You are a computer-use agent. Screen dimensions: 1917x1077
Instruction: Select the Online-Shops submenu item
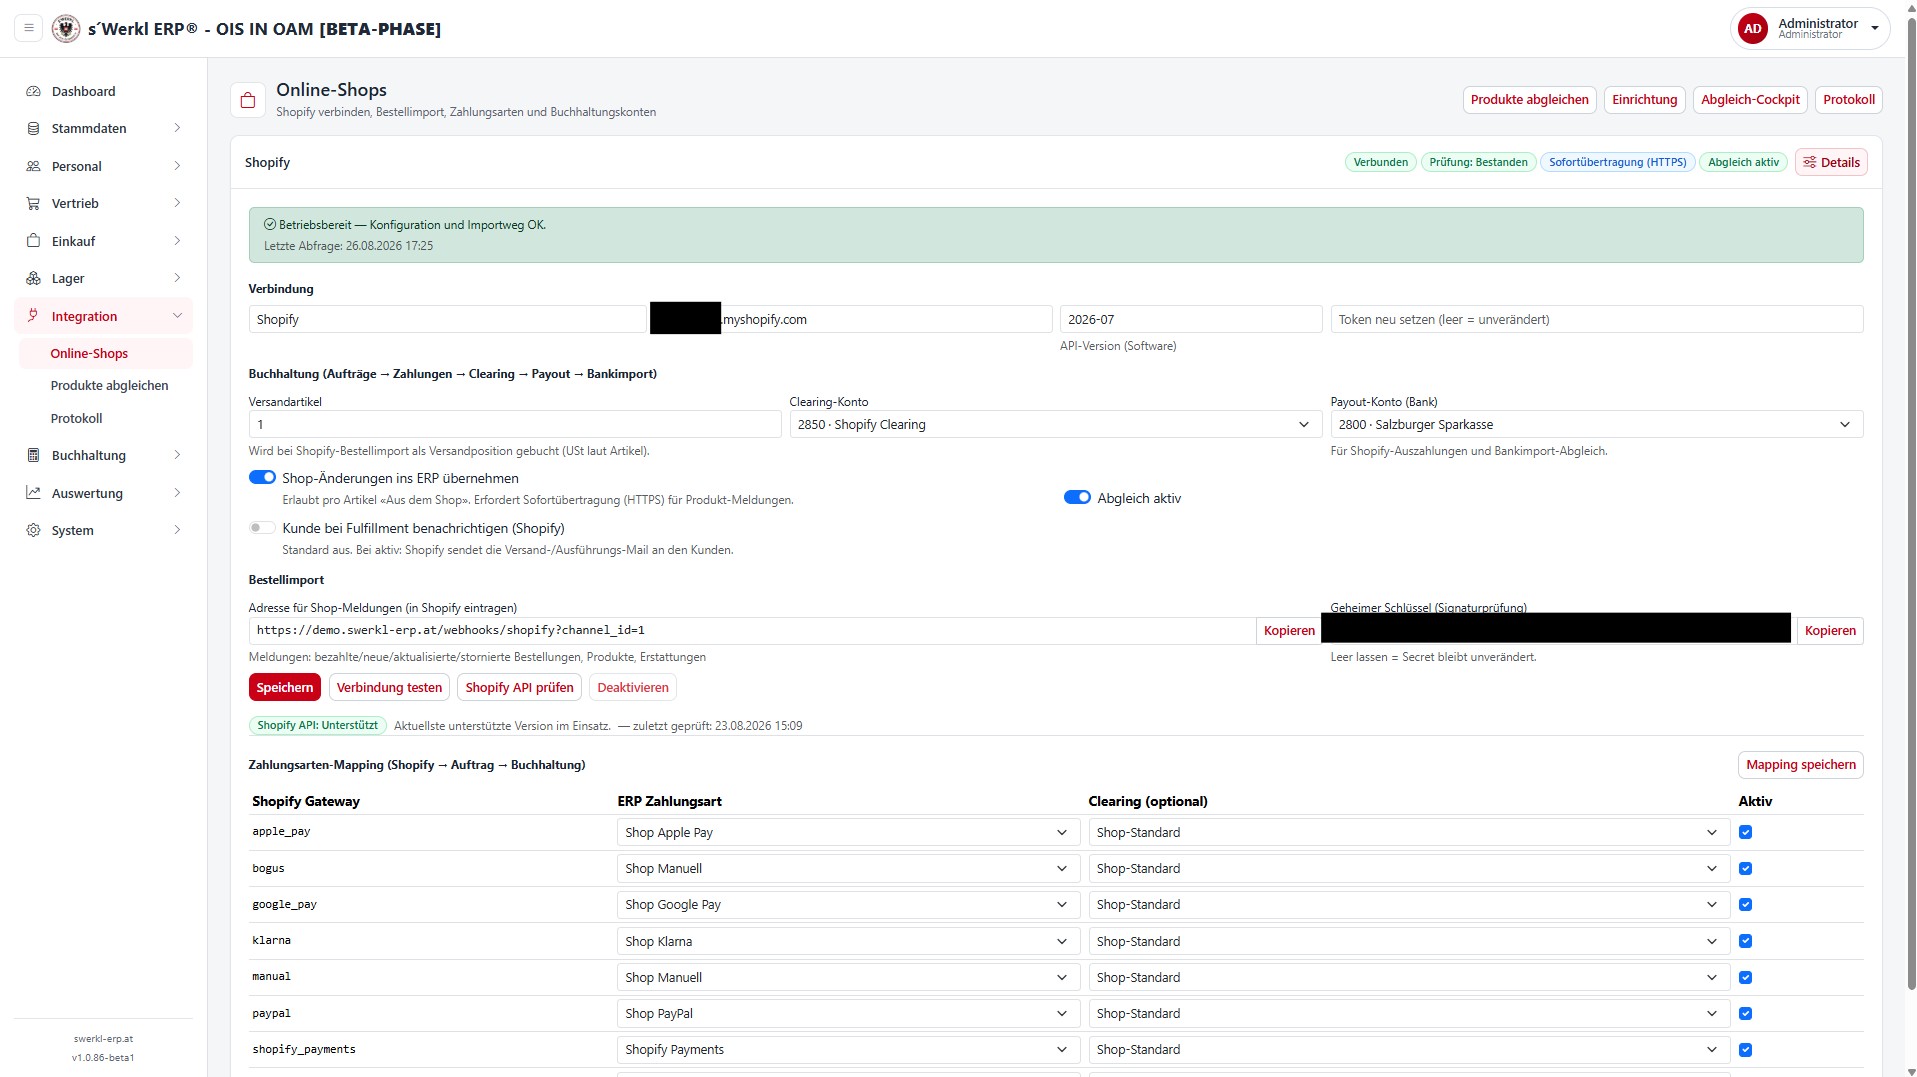click(105, 353)
